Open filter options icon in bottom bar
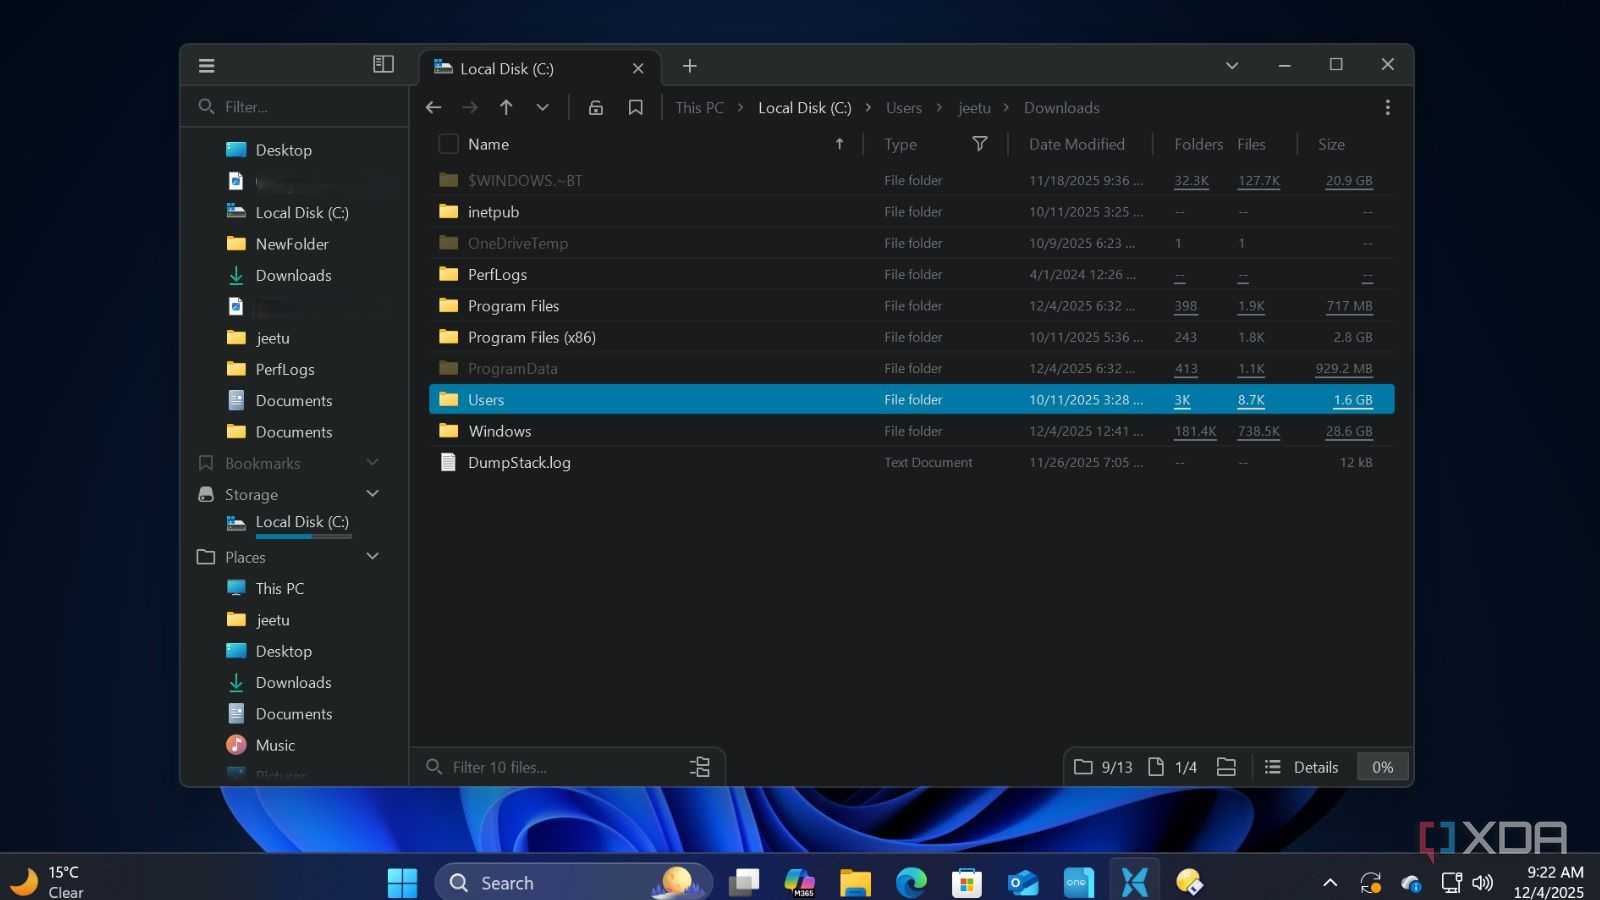The width and height of the screenshot is (1600, 900). point(700,767)
